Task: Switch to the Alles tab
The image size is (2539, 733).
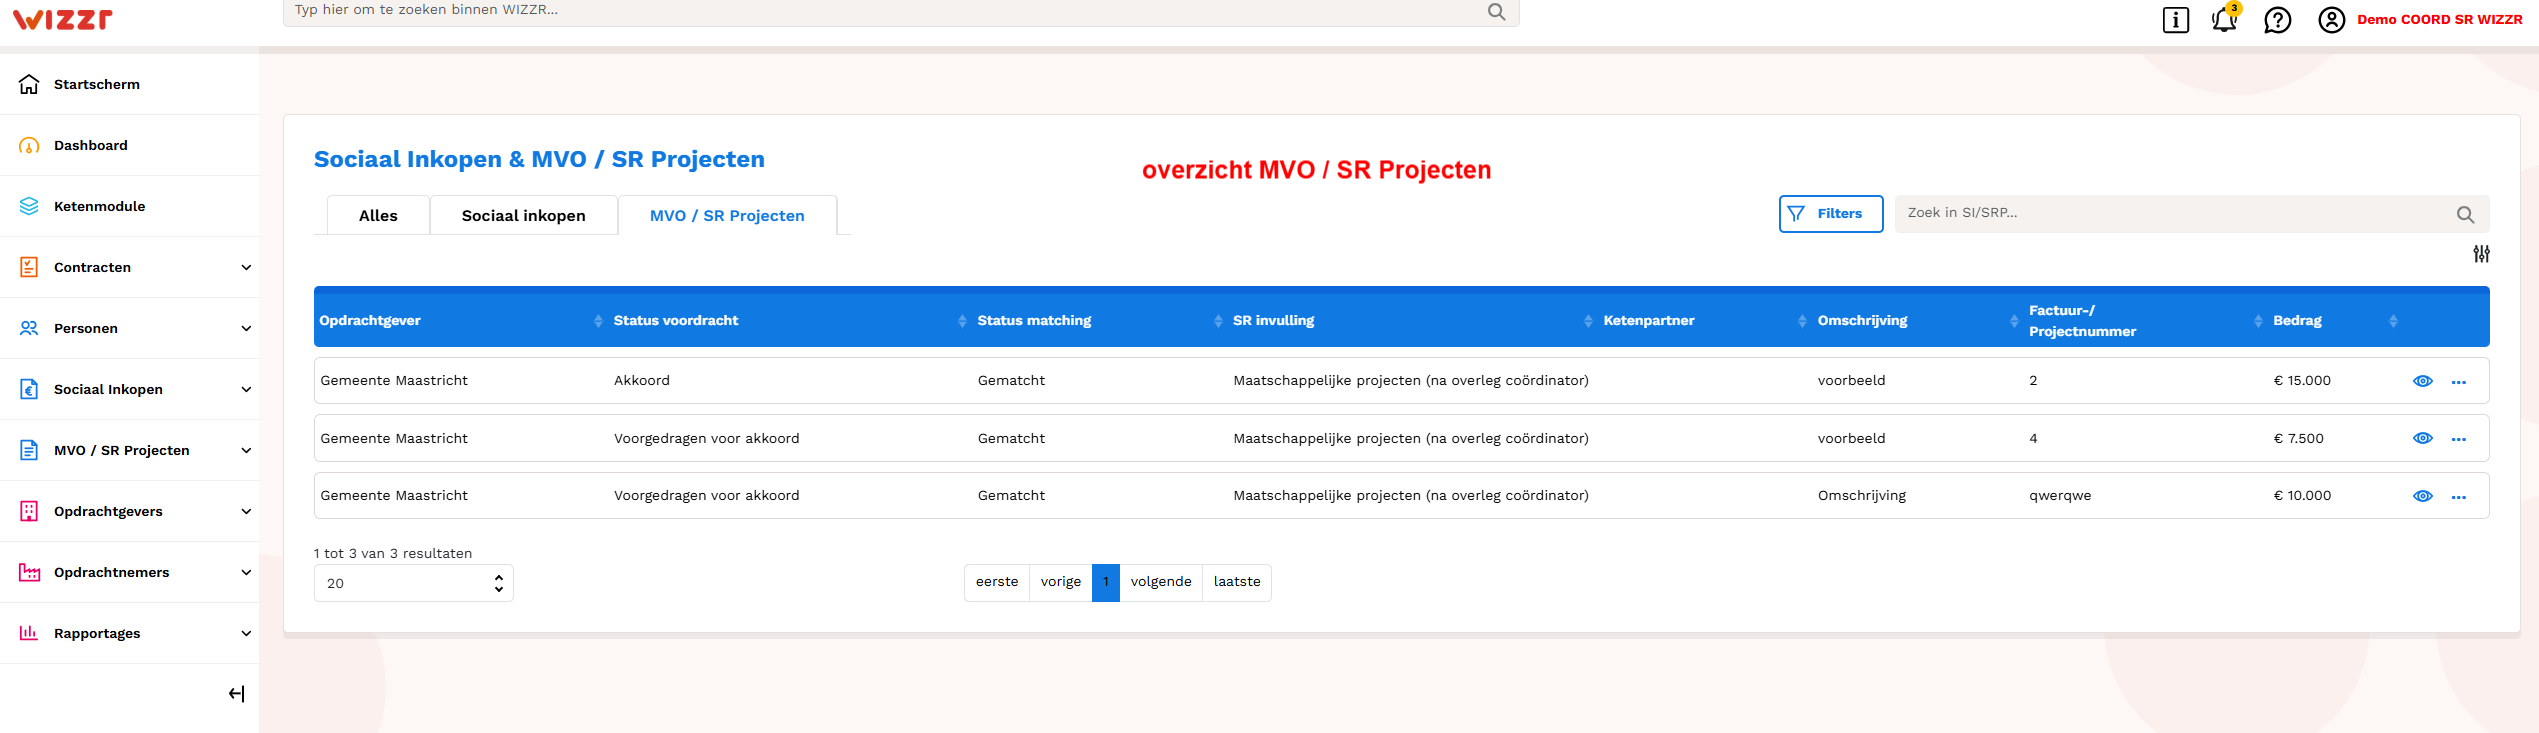Action: tap(378, 216)
